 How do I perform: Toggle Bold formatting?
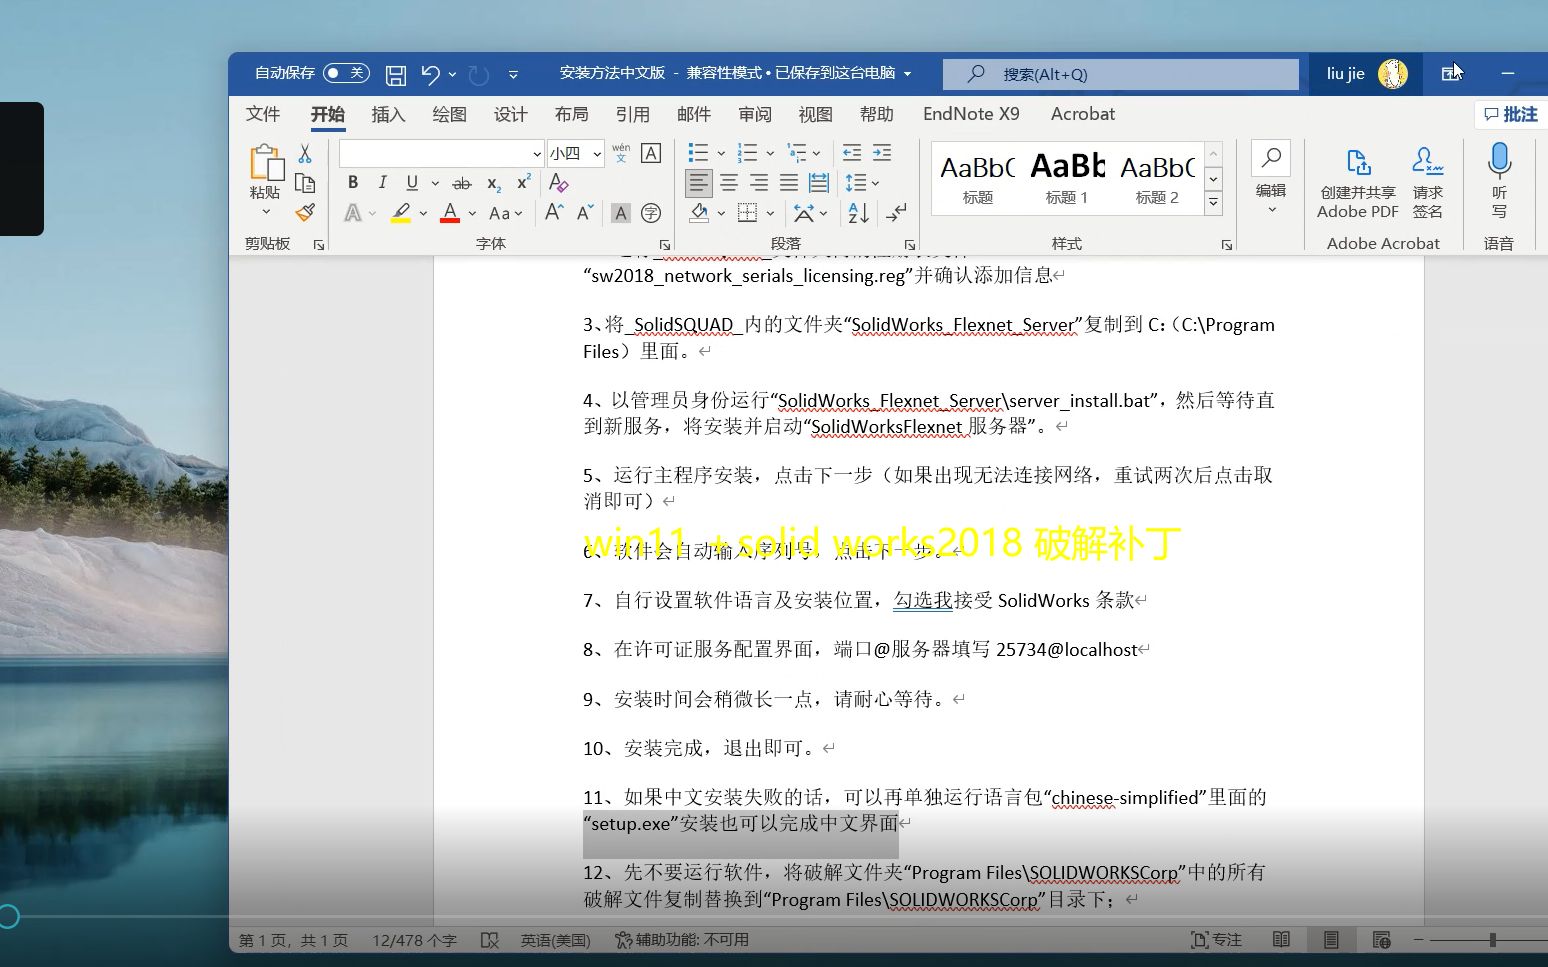(353, 183)
